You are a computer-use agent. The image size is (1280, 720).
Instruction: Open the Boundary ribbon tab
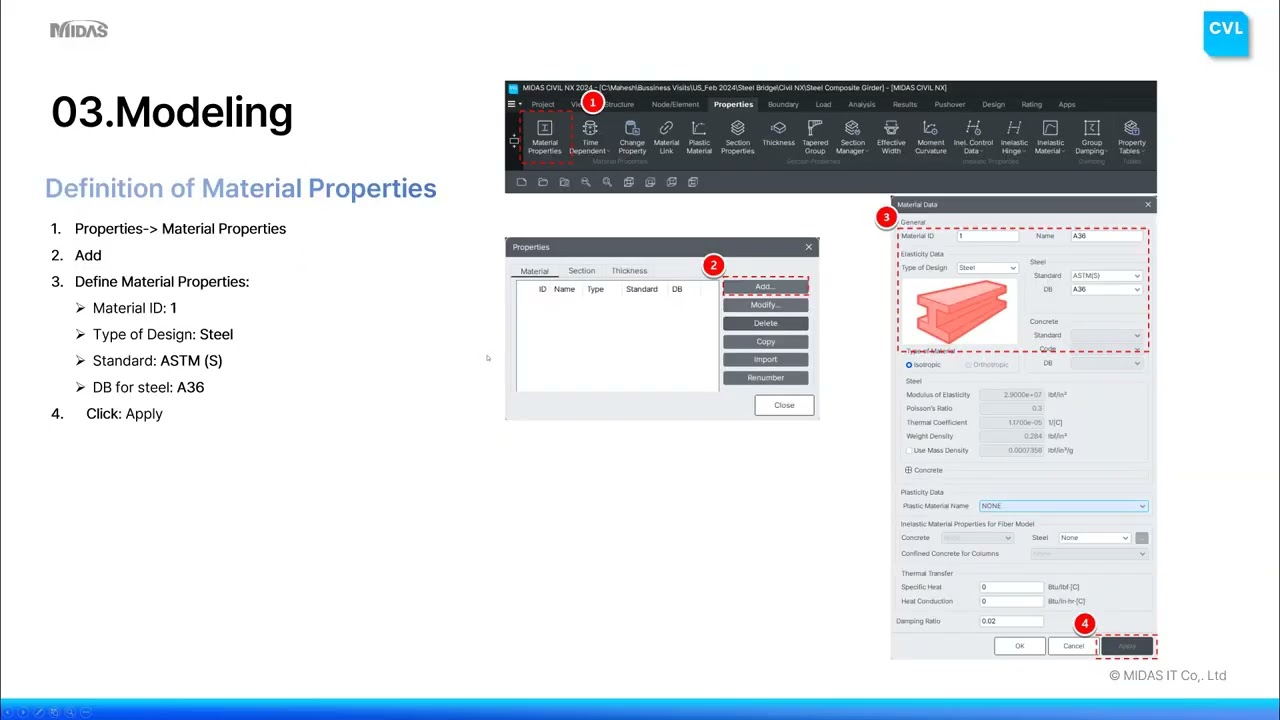click(783, 104)
